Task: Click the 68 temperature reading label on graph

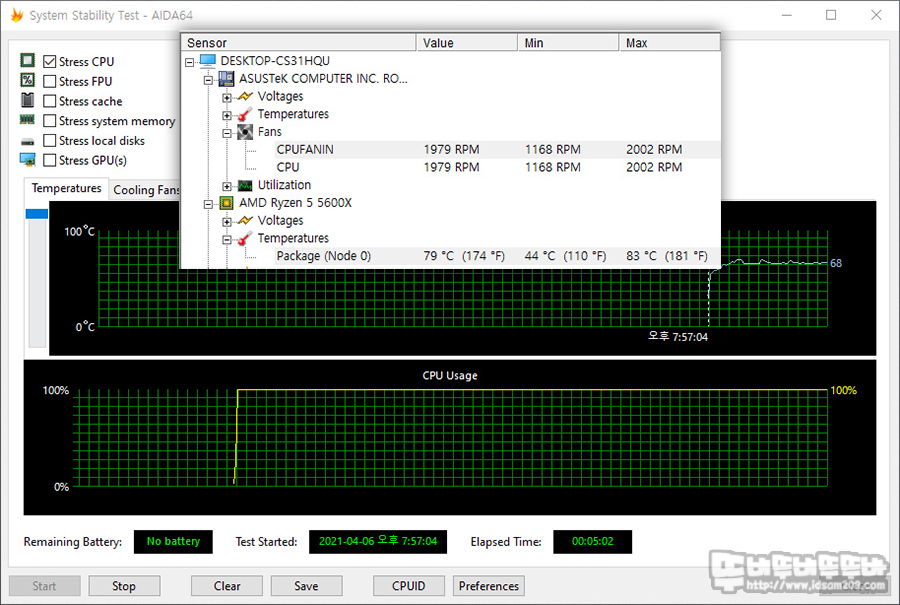Action: point(836,263)
